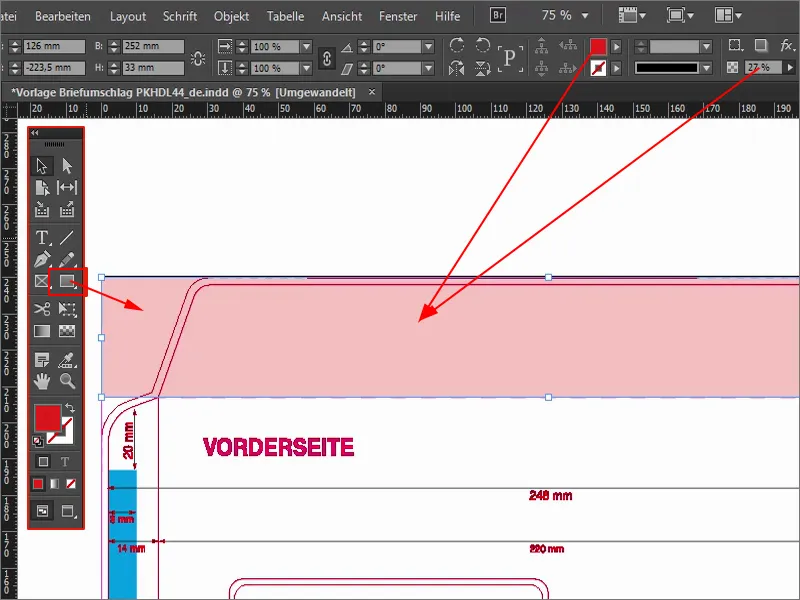Open the Ansicht menu

pyautogui.click(x=342, y=16)
